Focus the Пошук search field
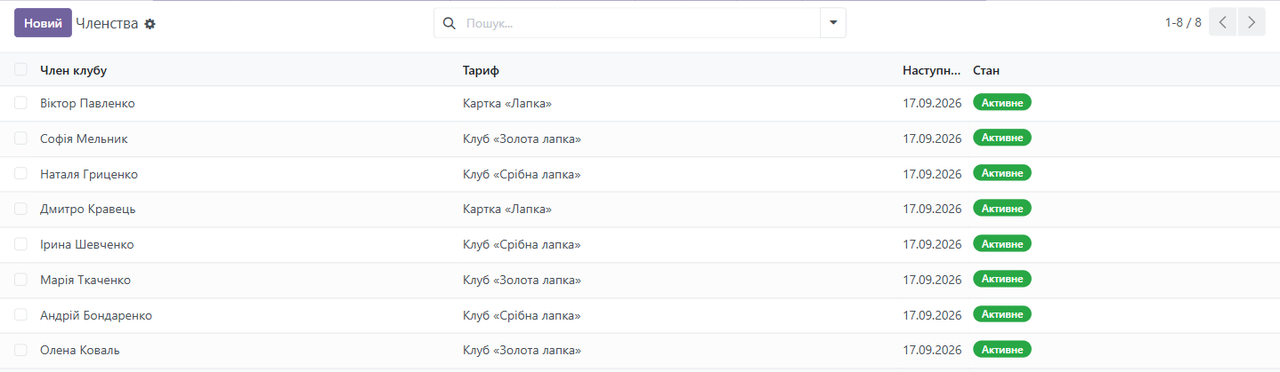This screenshot has height=372, width=1280. (639, 23)
